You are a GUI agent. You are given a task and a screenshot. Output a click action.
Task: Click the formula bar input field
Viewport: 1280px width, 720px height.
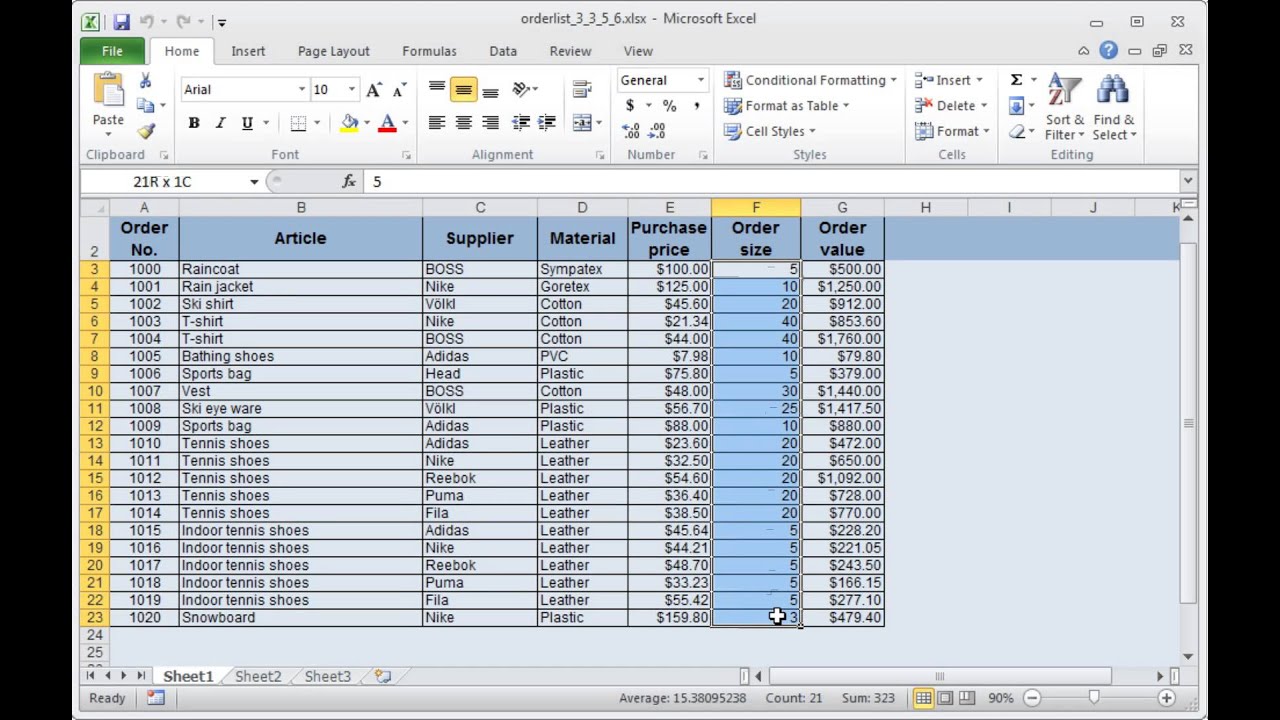[770, 181]
